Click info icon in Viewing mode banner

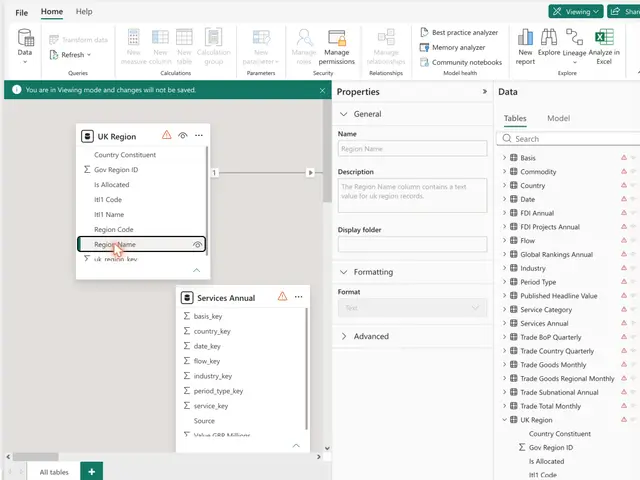coord(17,90)
